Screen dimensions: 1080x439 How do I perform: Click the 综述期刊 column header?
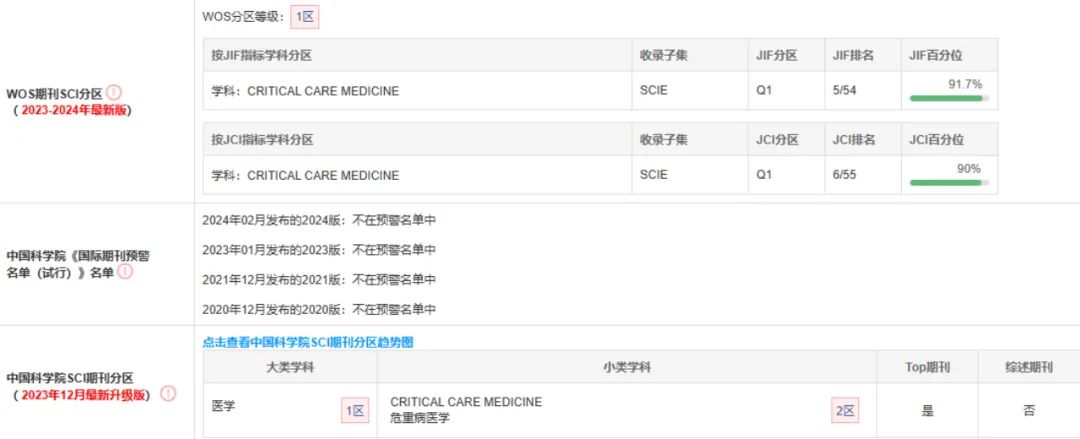tap(1028, 367)
